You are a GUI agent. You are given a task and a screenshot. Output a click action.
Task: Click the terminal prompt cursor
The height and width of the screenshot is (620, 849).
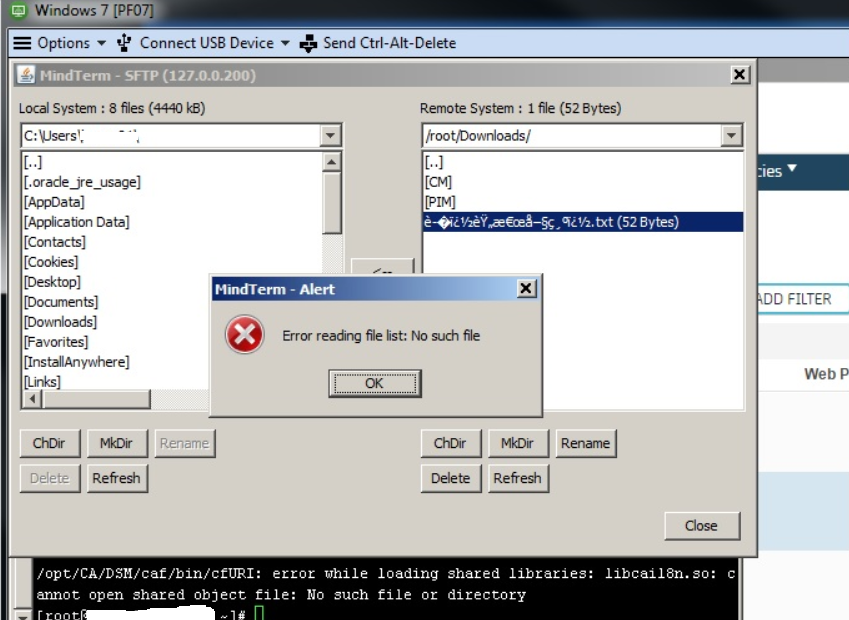259,614
